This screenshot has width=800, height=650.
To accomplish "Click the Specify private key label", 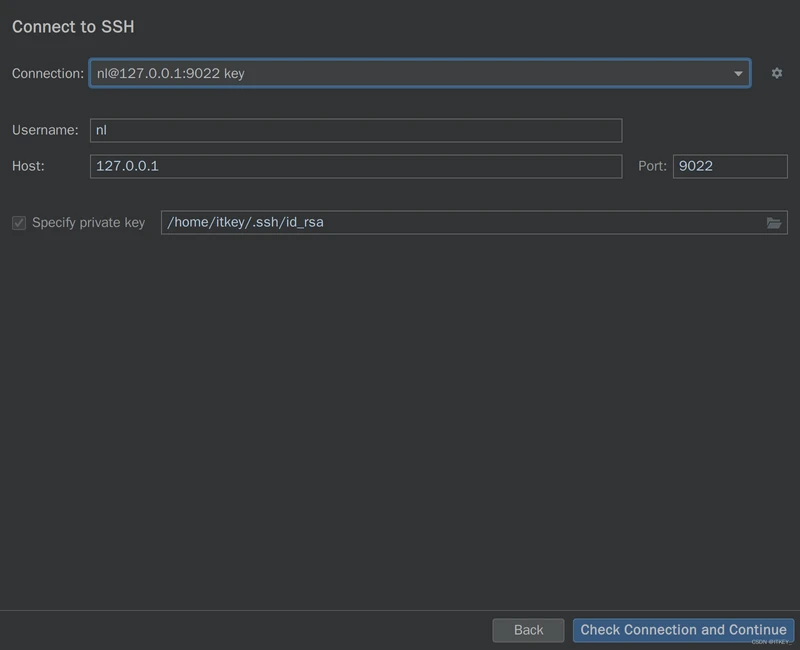I will click(88, 222).
